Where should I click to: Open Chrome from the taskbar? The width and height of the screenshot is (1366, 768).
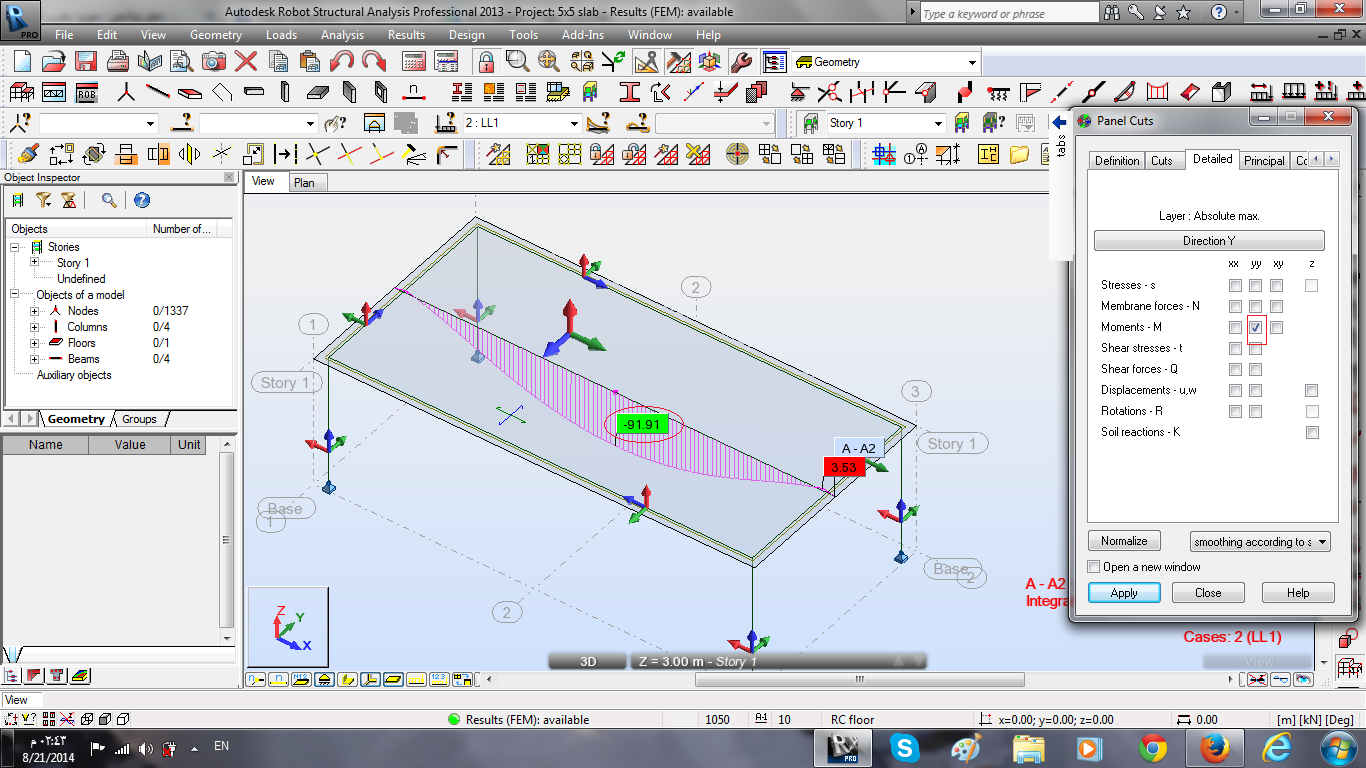click(1152, 748)
